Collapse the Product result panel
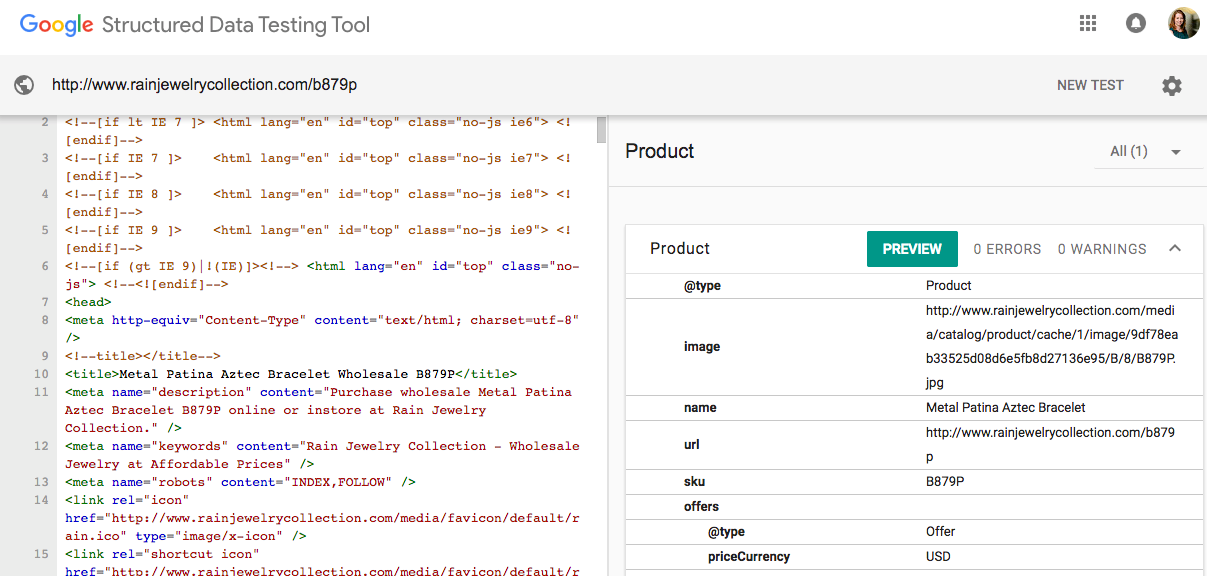 [x=1176, y=248]
